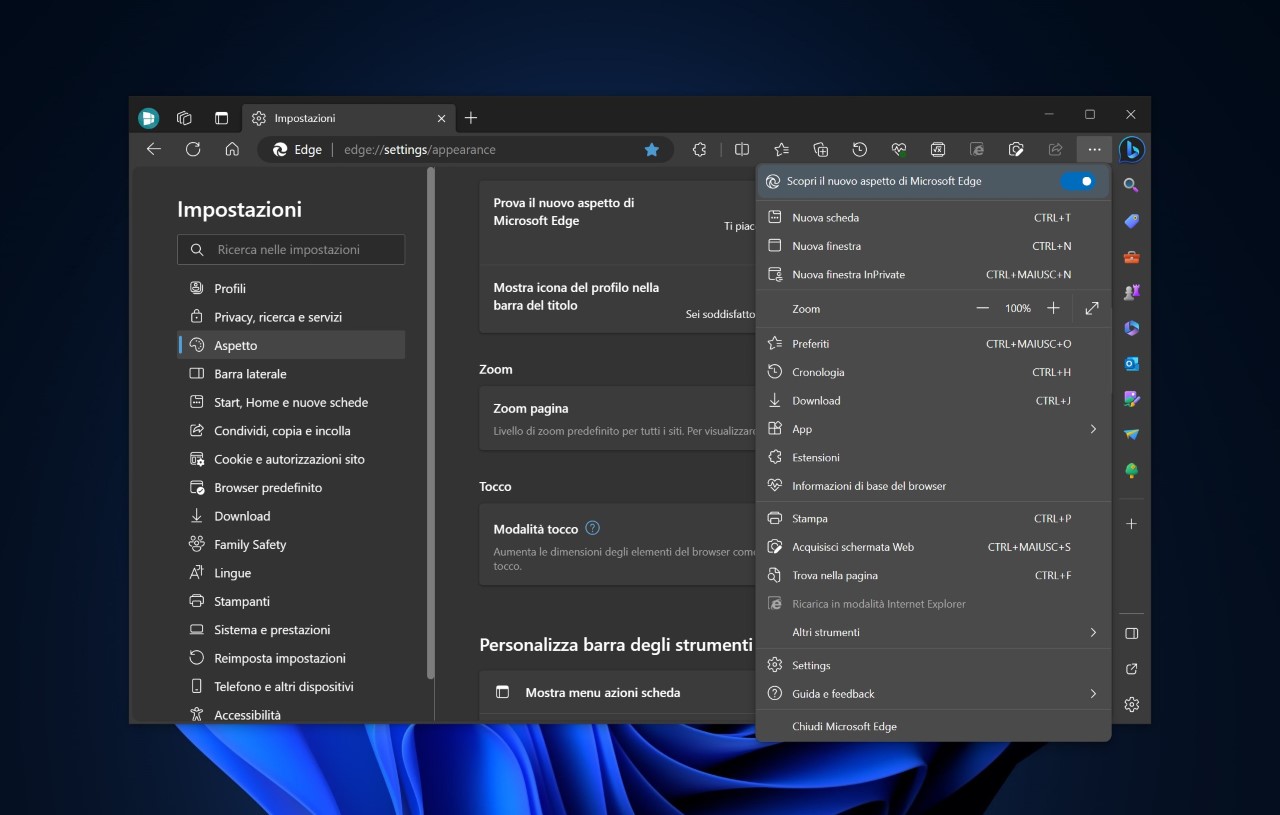Viewport: 1280px width, 815px height.
Task: Open Estensioni from the menu
Action: point(933,457)
